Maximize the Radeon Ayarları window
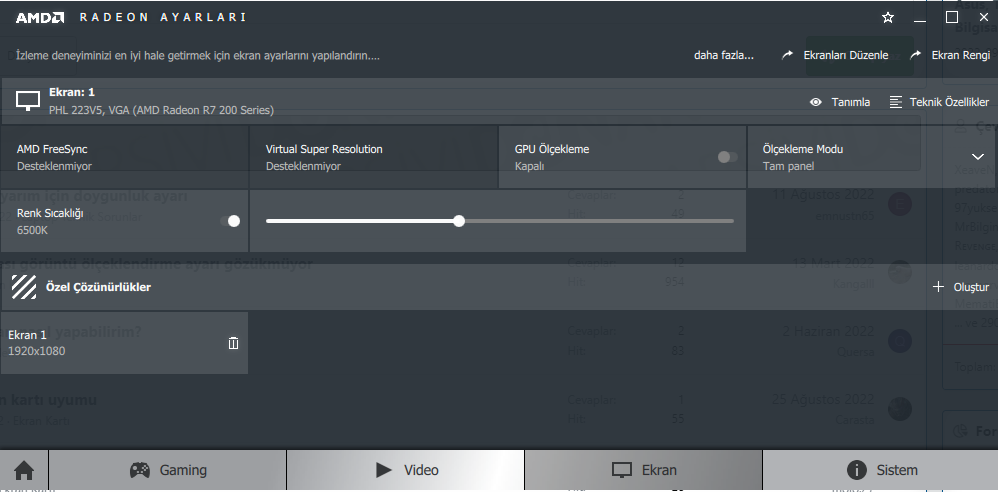 click(x=952, y=17)
